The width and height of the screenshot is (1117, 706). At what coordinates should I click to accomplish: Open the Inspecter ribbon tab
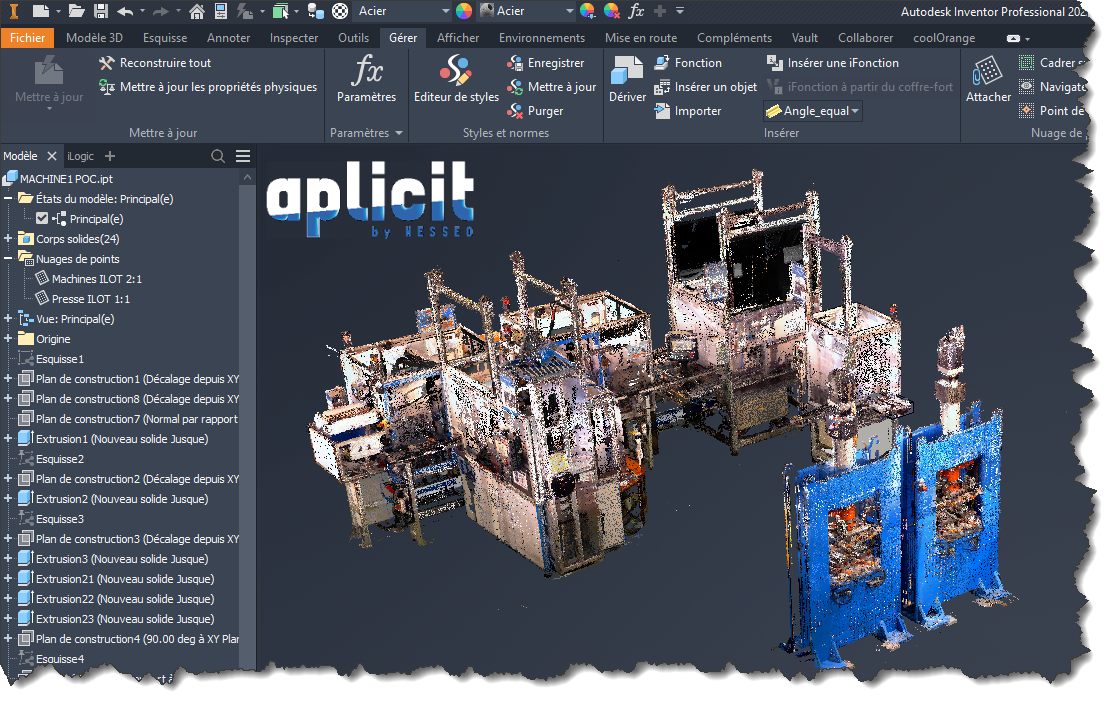coord(294,38)
